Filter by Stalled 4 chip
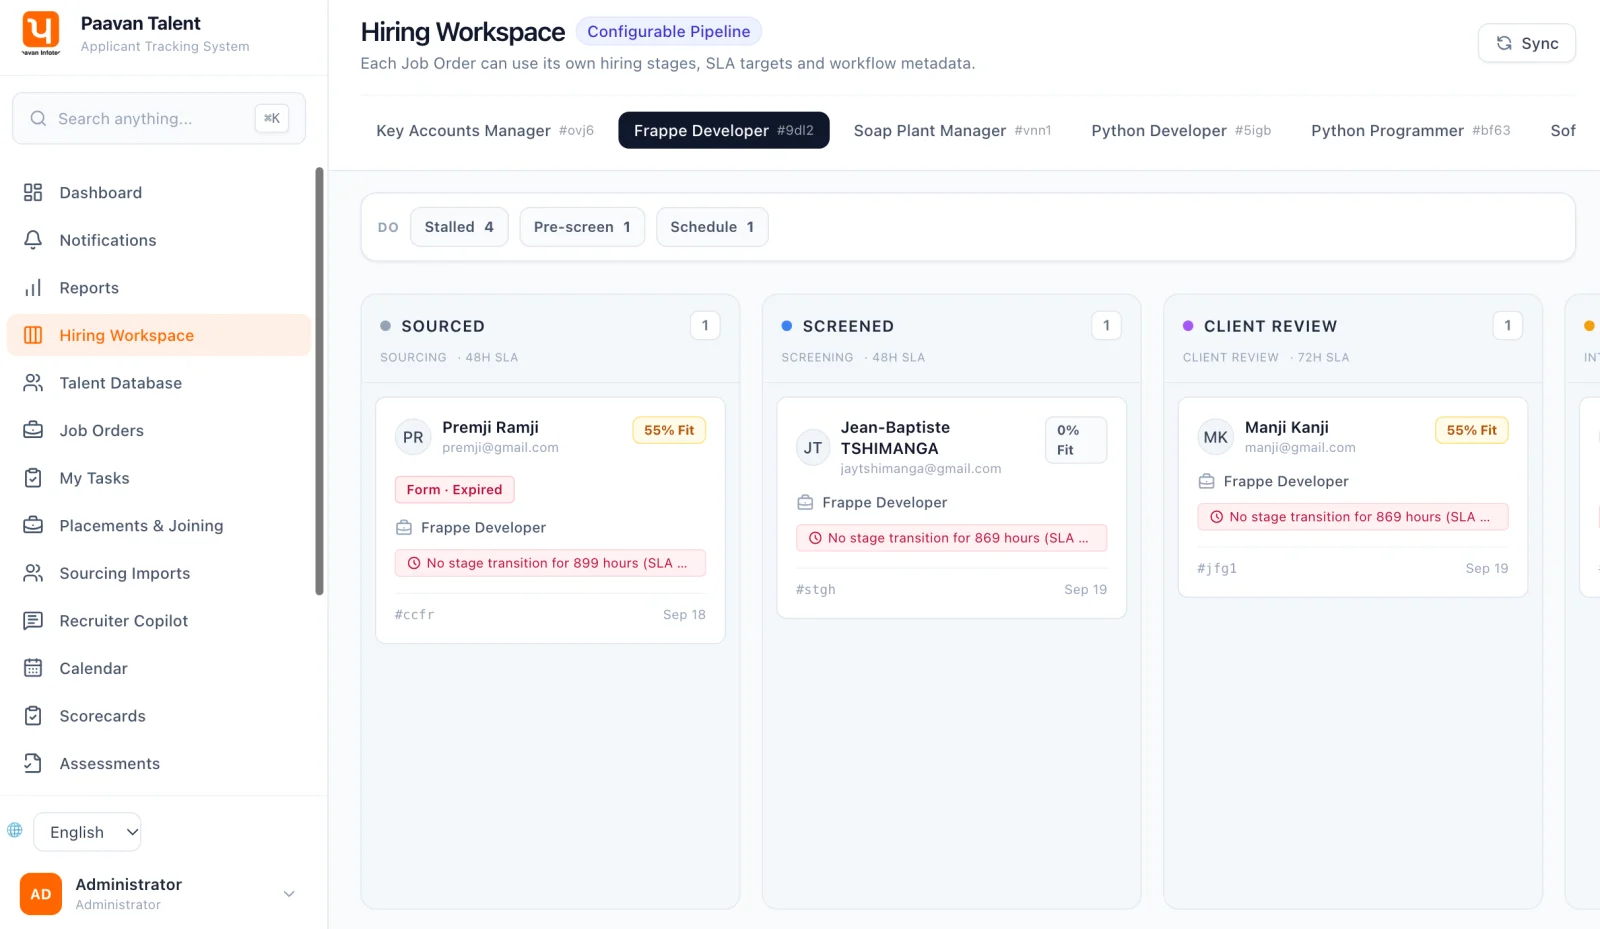 point(459,227)
